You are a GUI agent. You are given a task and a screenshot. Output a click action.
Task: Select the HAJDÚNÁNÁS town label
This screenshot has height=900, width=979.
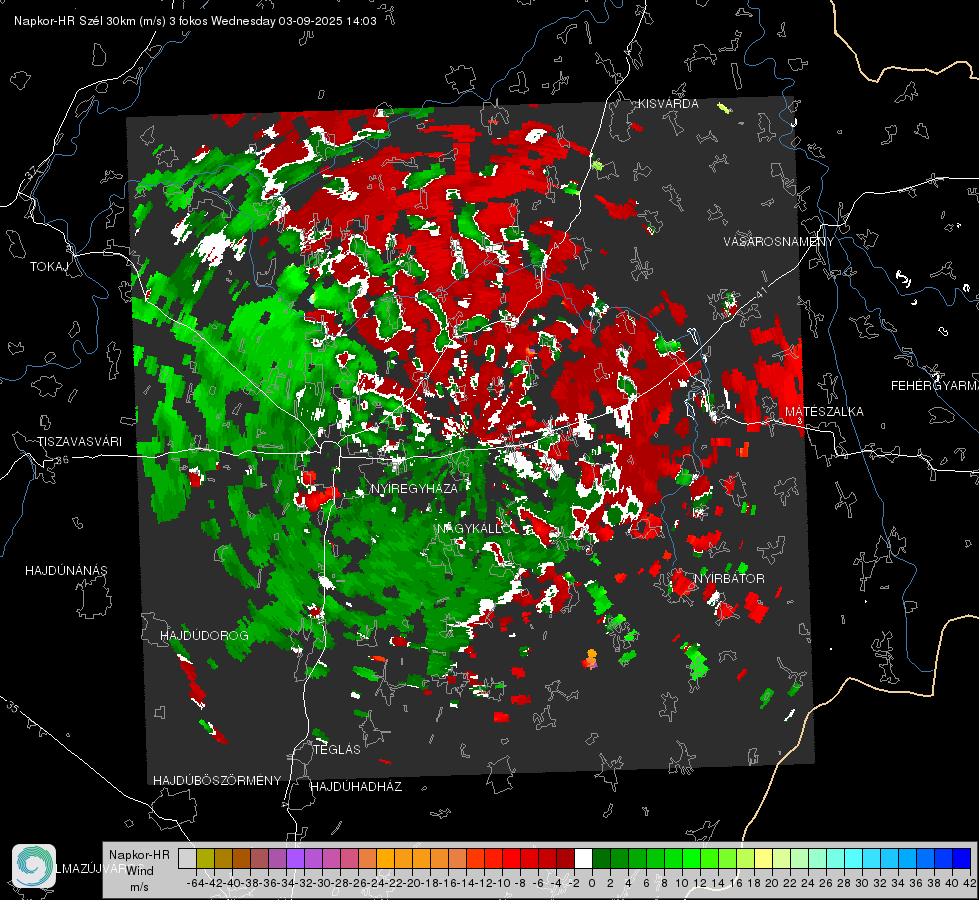tap(66, 571)
